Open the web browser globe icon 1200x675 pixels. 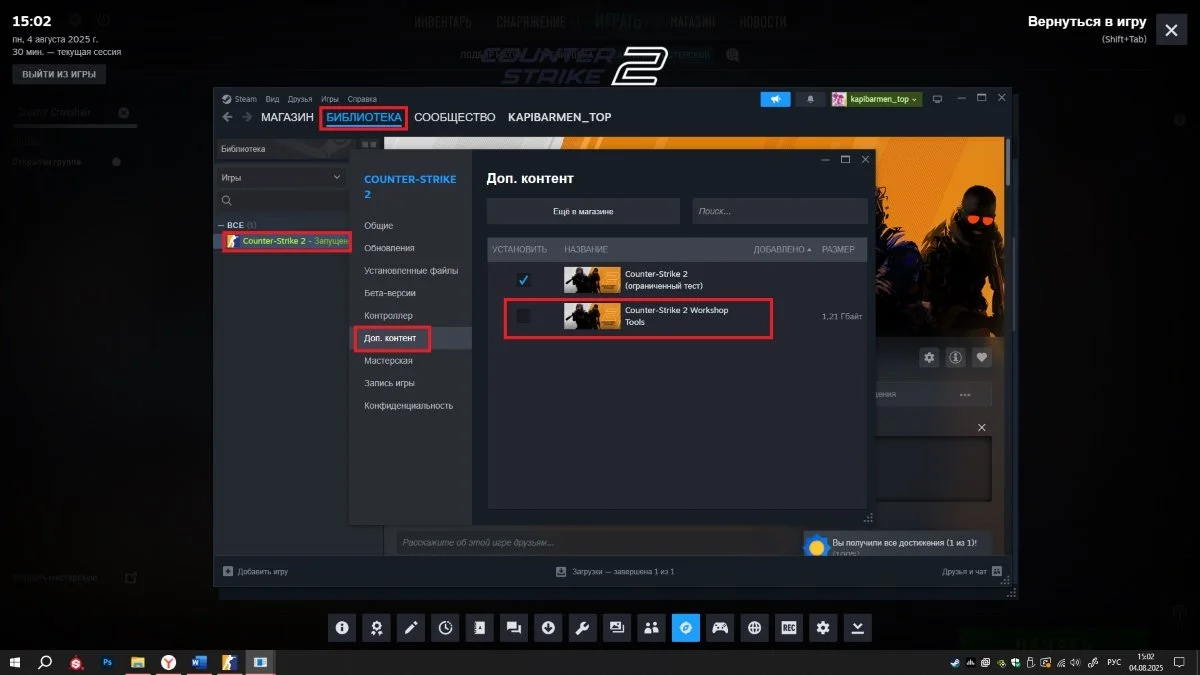point(754,628)
